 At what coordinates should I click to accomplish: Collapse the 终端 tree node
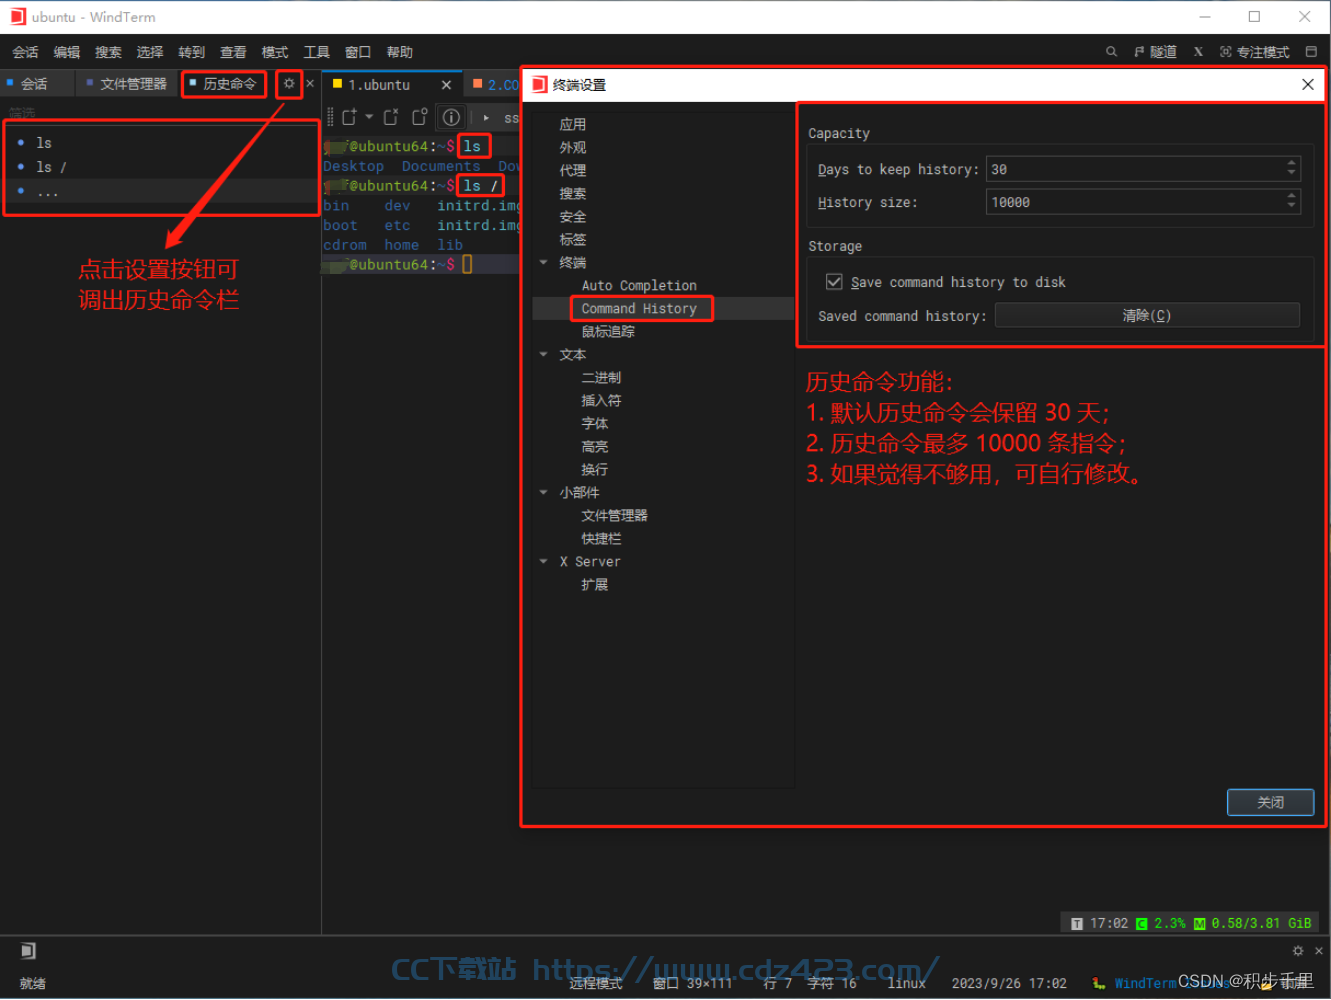(x=544, y=262)
